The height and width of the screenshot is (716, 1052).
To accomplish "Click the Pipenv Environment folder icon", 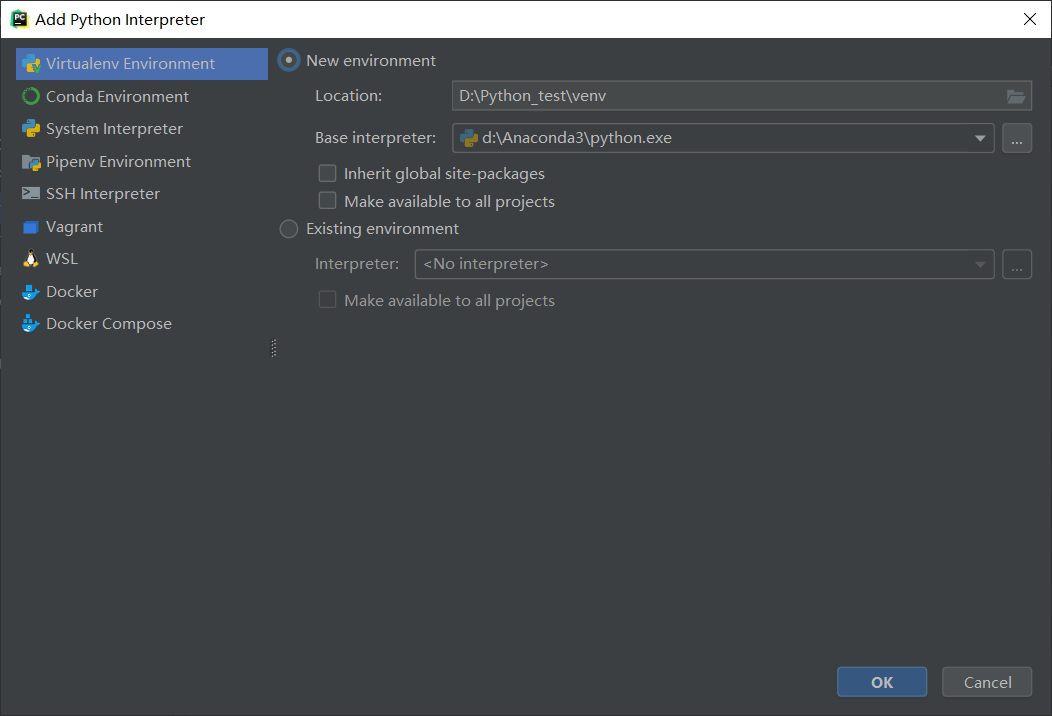I will 31,162.
